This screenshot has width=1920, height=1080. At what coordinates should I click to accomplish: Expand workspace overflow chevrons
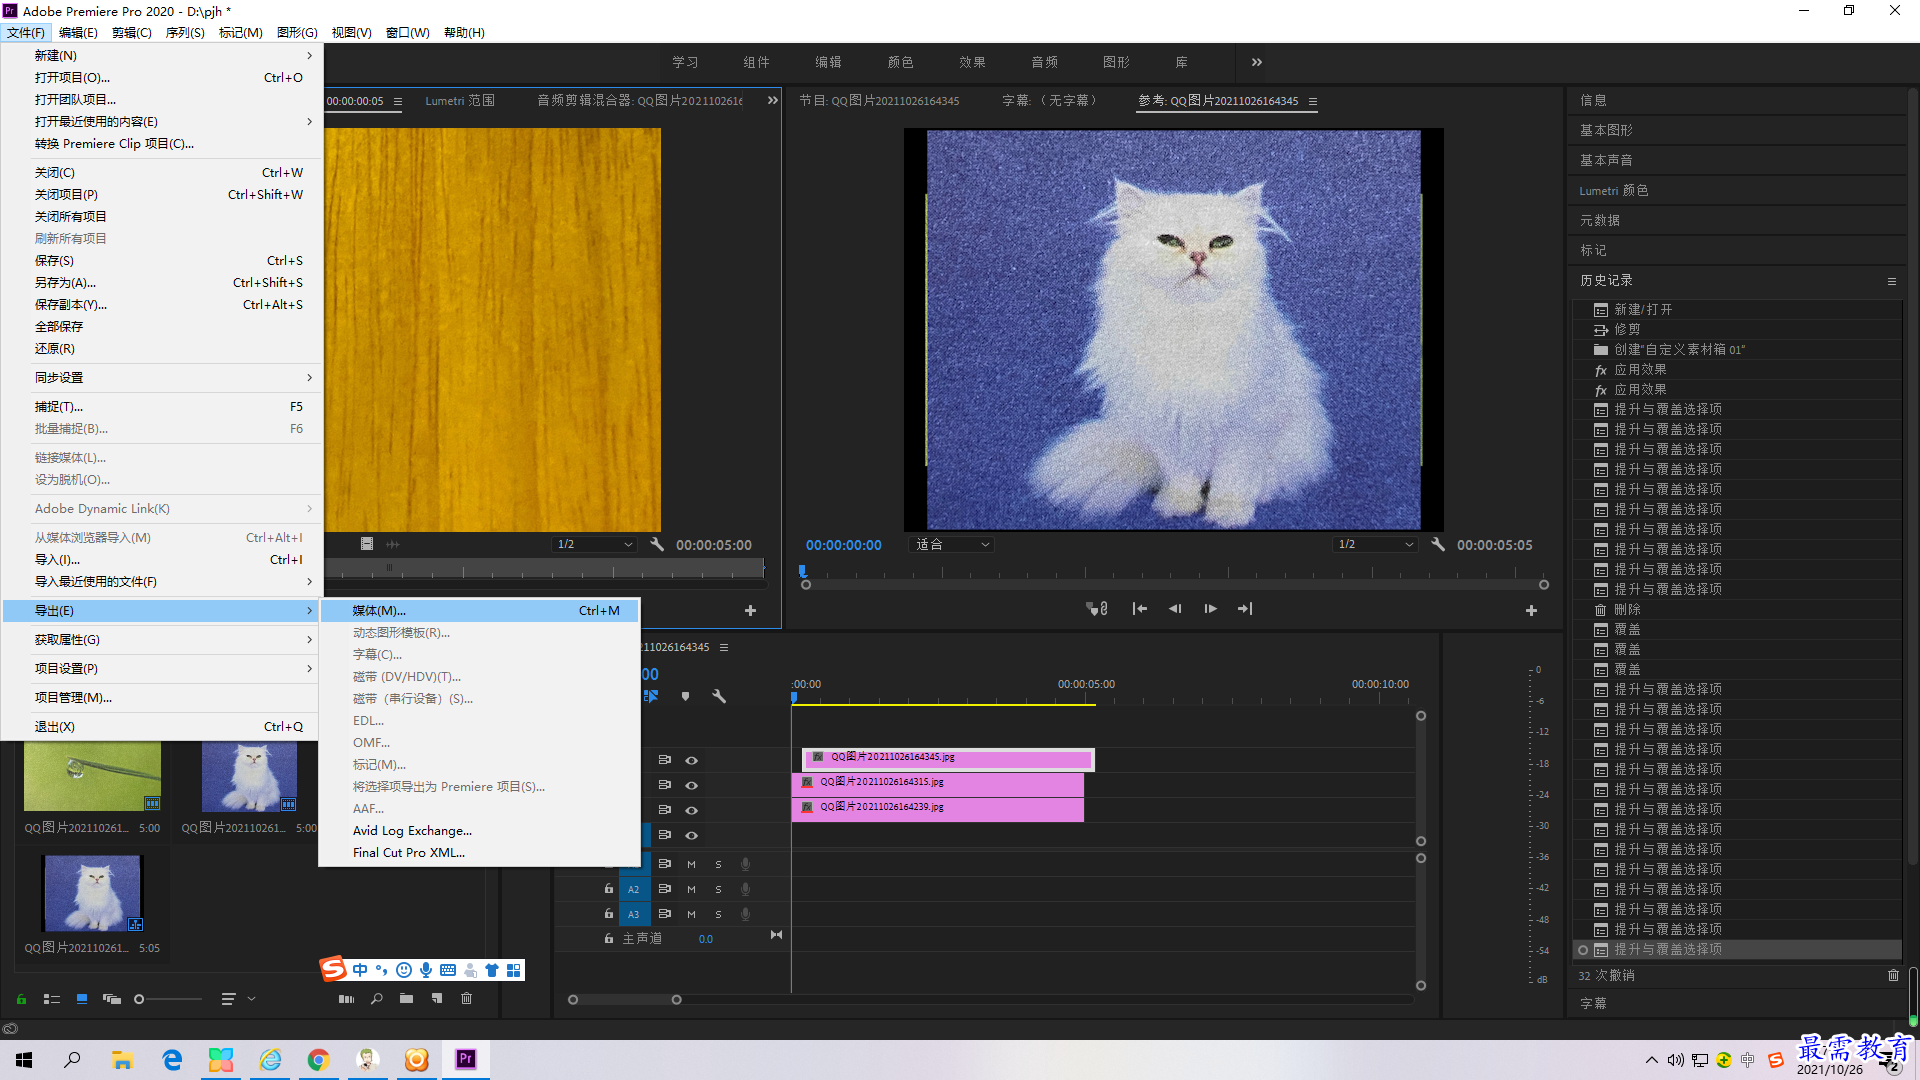pos(1257,62)
